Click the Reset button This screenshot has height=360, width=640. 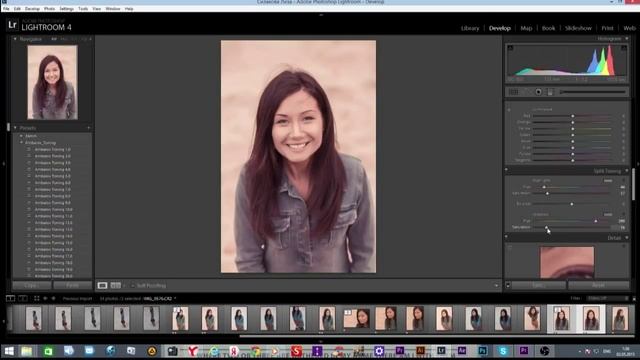pos(598,285)
